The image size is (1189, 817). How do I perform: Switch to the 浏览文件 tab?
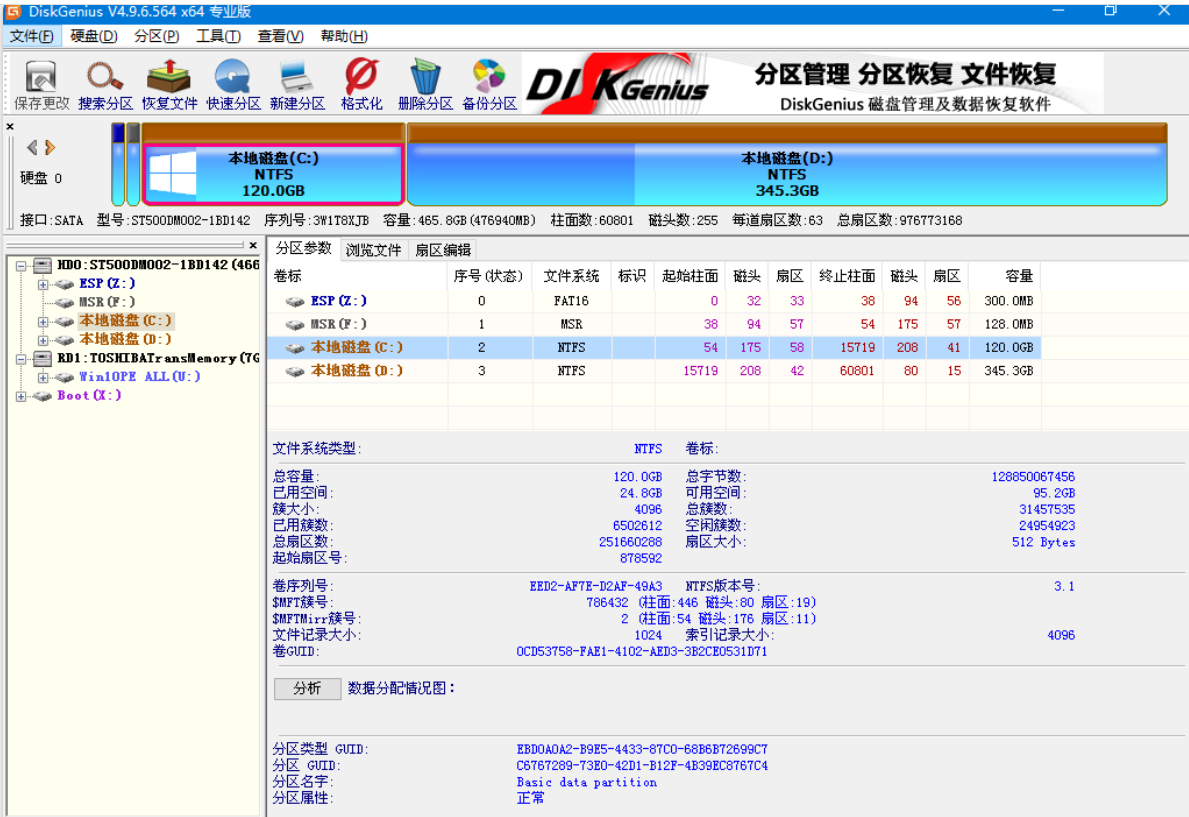click(x=373, y=250)
